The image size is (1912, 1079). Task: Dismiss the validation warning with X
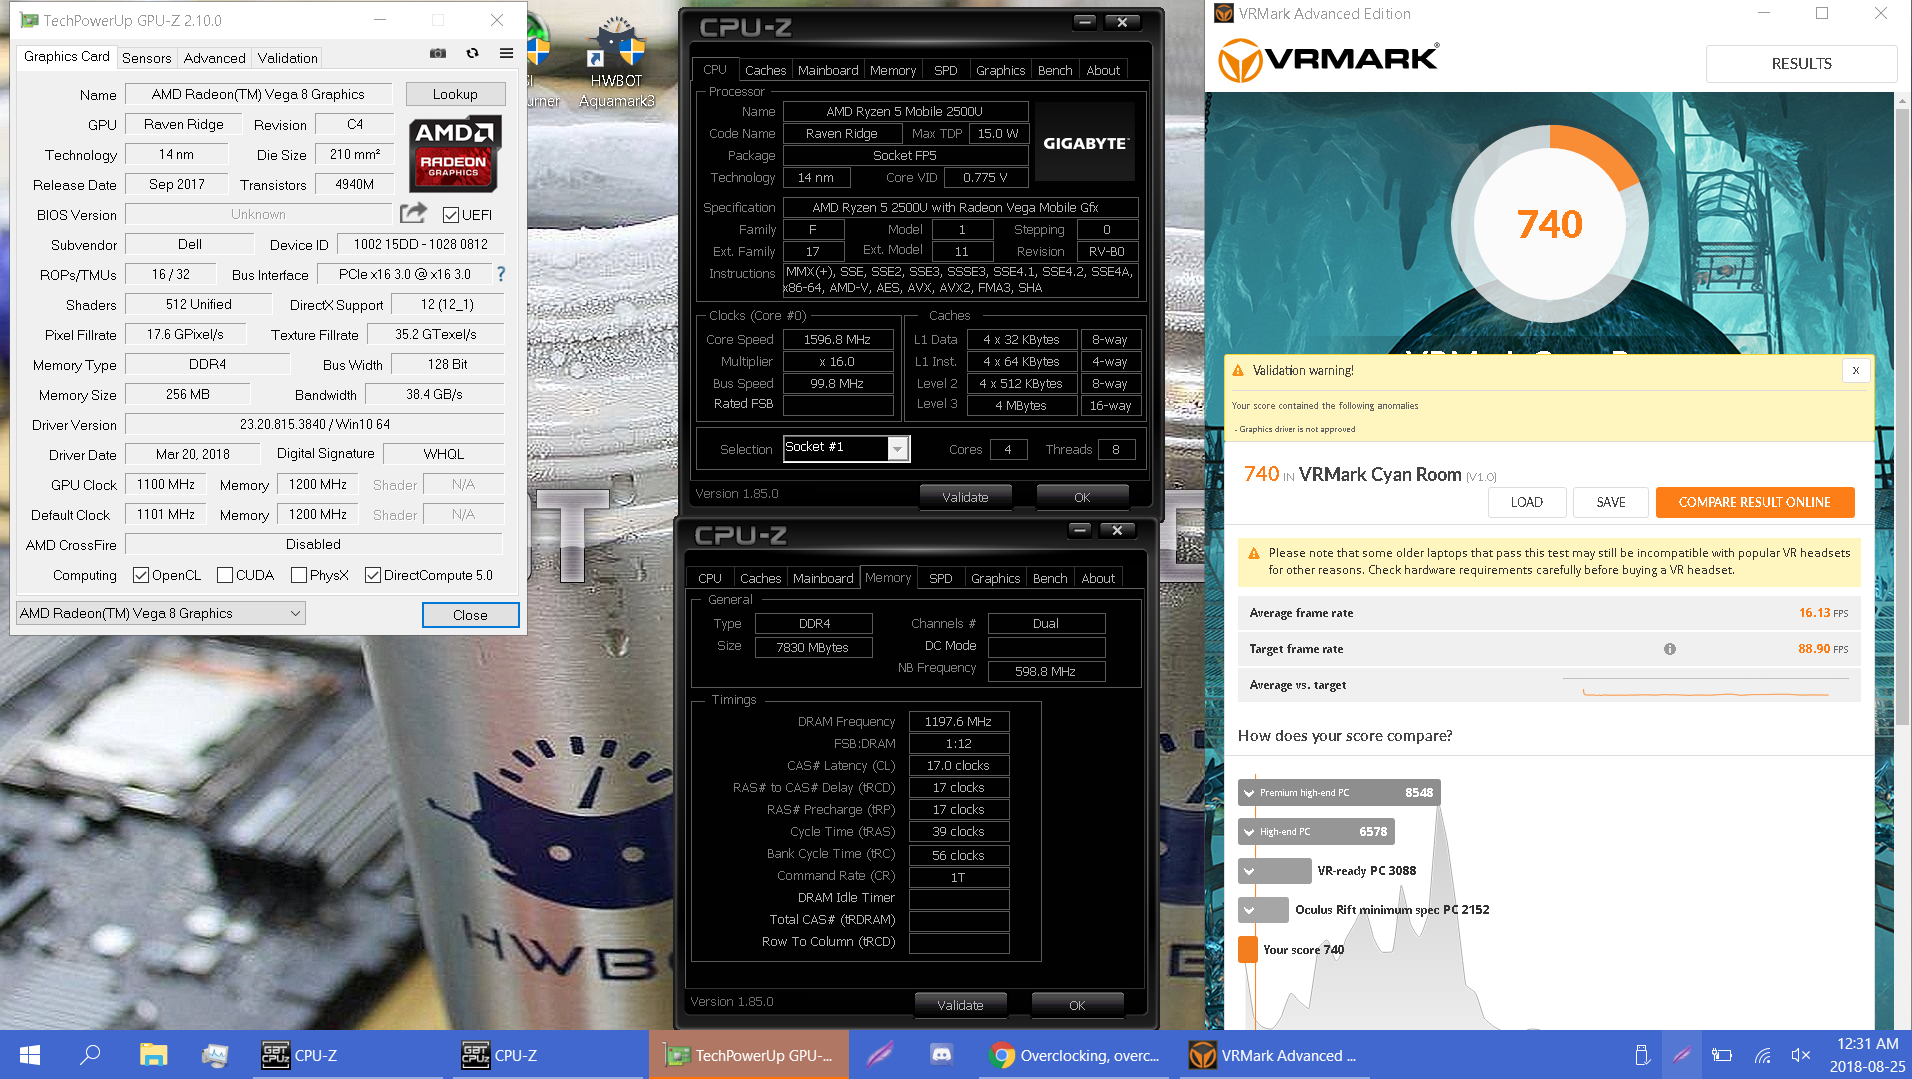pos(1856,370)
